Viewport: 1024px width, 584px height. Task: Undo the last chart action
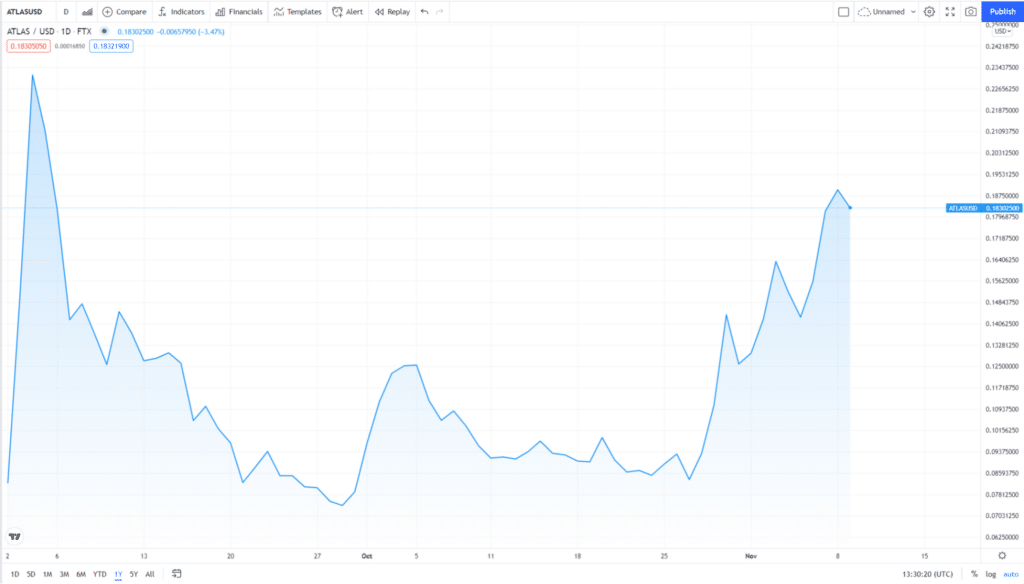424,12
